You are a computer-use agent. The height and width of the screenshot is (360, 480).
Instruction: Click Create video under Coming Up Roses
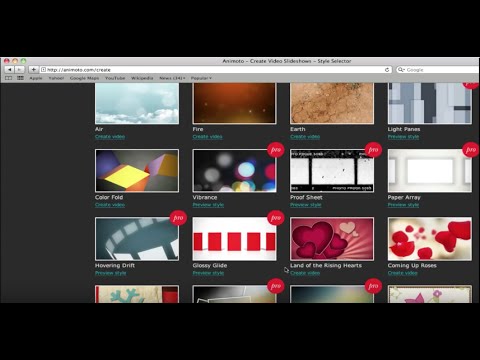click(x=402, y=273)
